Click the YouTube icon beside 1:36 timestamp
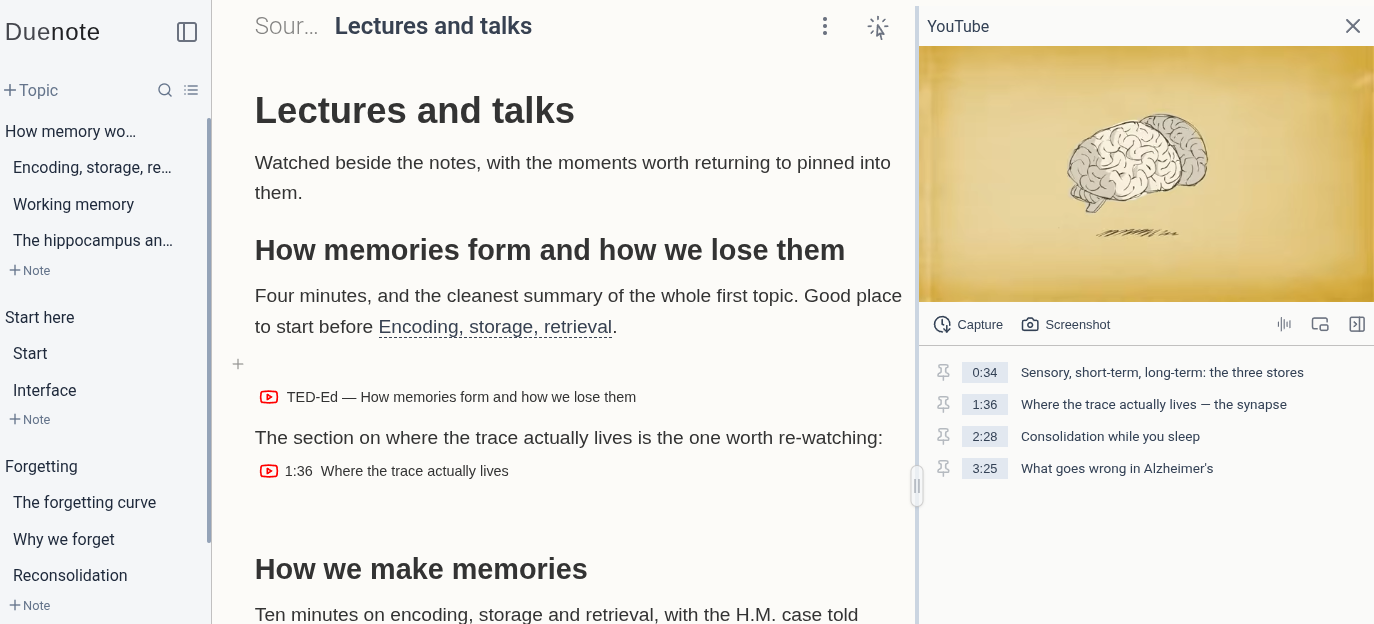This screenshot has width=1374, height=624. click(x=269, y=471)
